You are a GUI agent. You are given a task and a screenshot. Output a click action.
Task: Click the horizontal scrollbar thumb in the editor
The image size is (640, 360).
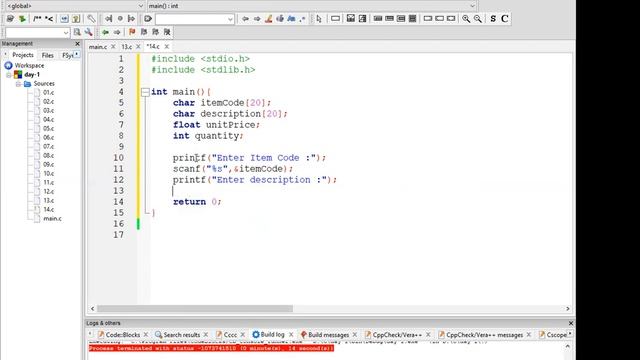pos(195,309)
